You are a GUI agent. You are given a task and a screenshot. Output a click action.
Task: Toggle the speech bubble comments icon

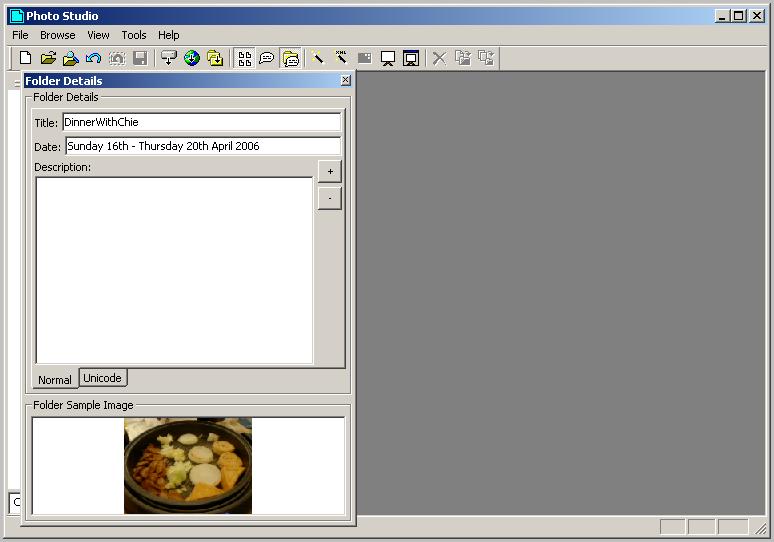[x=267, y=58]
